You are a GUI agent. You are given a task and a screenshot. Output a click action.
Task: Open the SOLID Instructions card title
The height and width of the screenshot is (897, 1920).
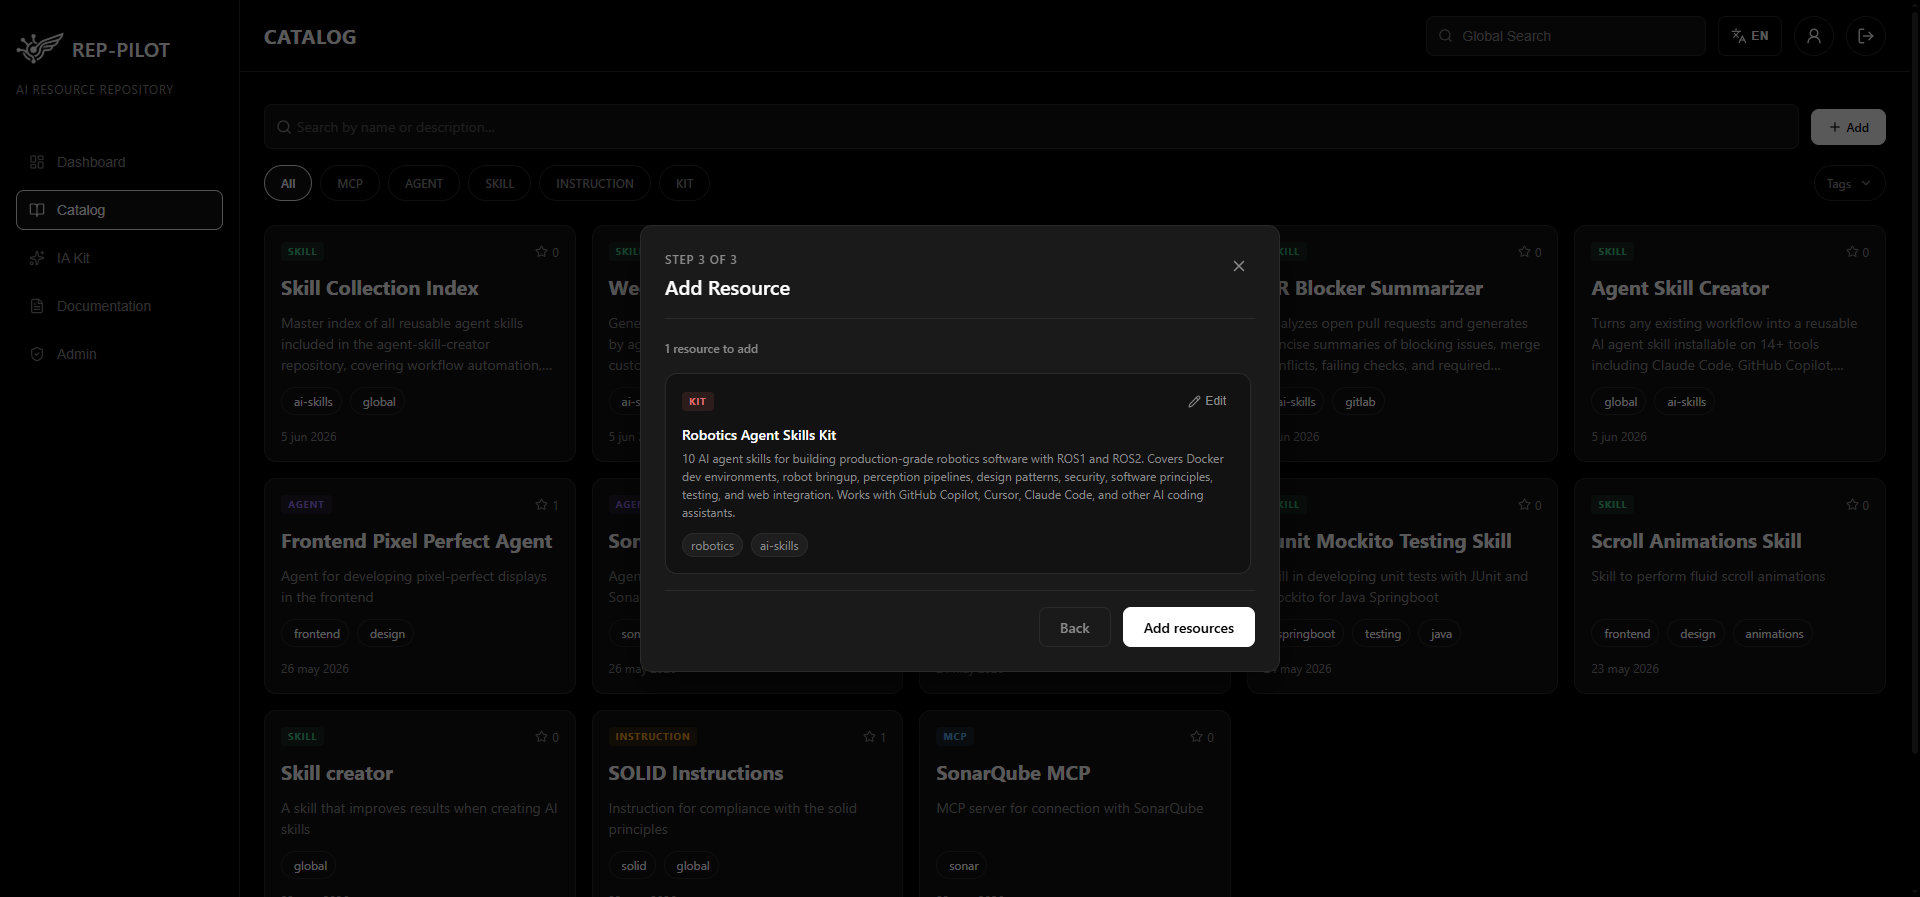pyautogui.click(x=696, y=773)
